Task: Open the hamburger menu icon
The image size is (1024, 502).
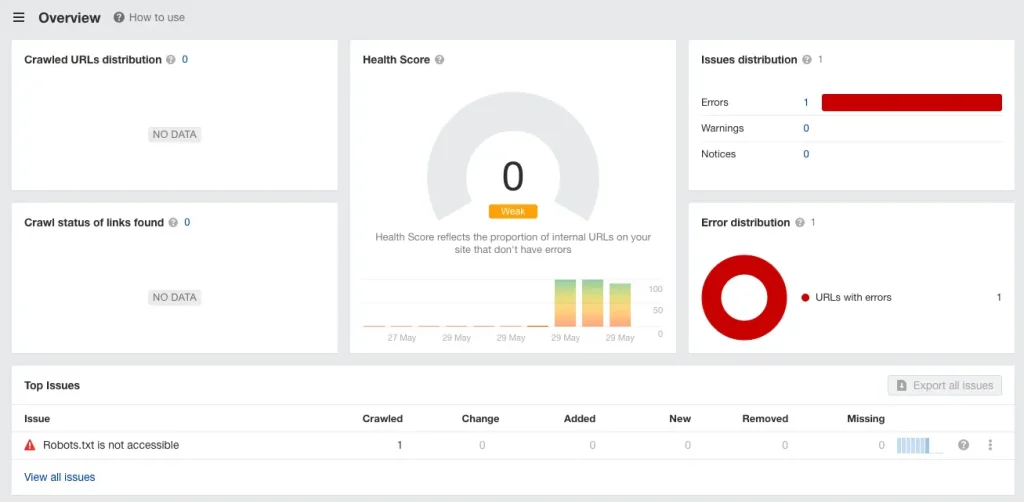Action: [x=19, y=18]
